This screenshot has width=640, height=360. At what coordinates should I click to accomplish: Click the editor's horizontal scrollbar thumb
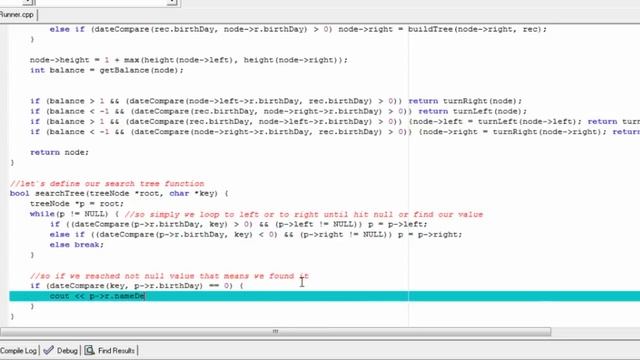[x=276, y=331]
